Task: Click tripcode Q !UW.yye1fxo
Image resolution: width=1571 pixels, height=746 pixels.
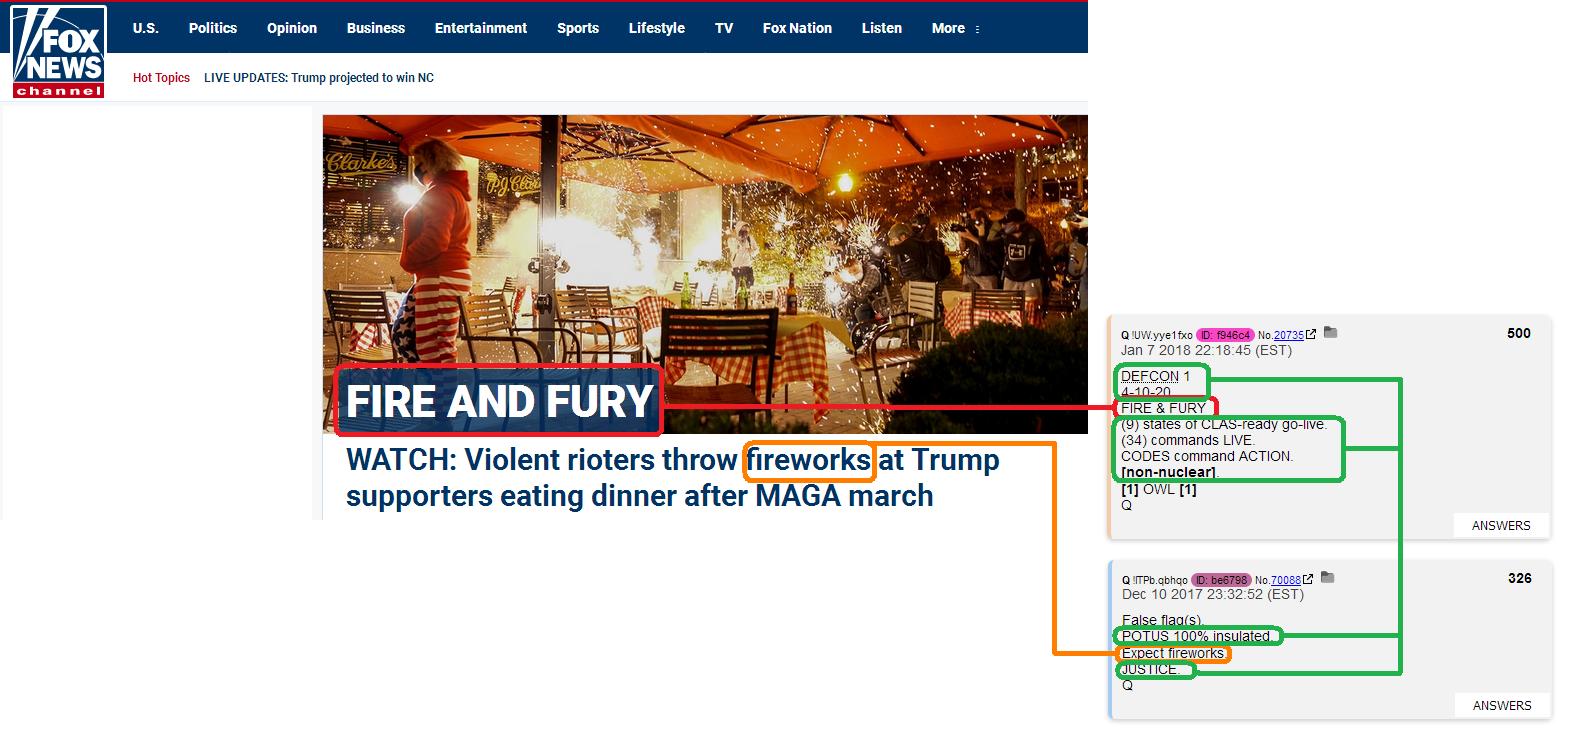Action: [1156, 335]
